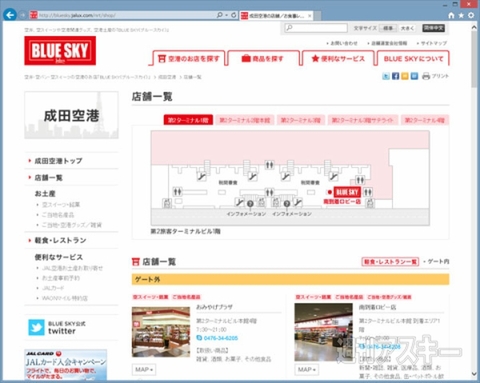Viewport: 480px width, 383px height.
Task: Click ご当地名産品 tag above おみやげプラザ
Action: [x=186, y=297]
